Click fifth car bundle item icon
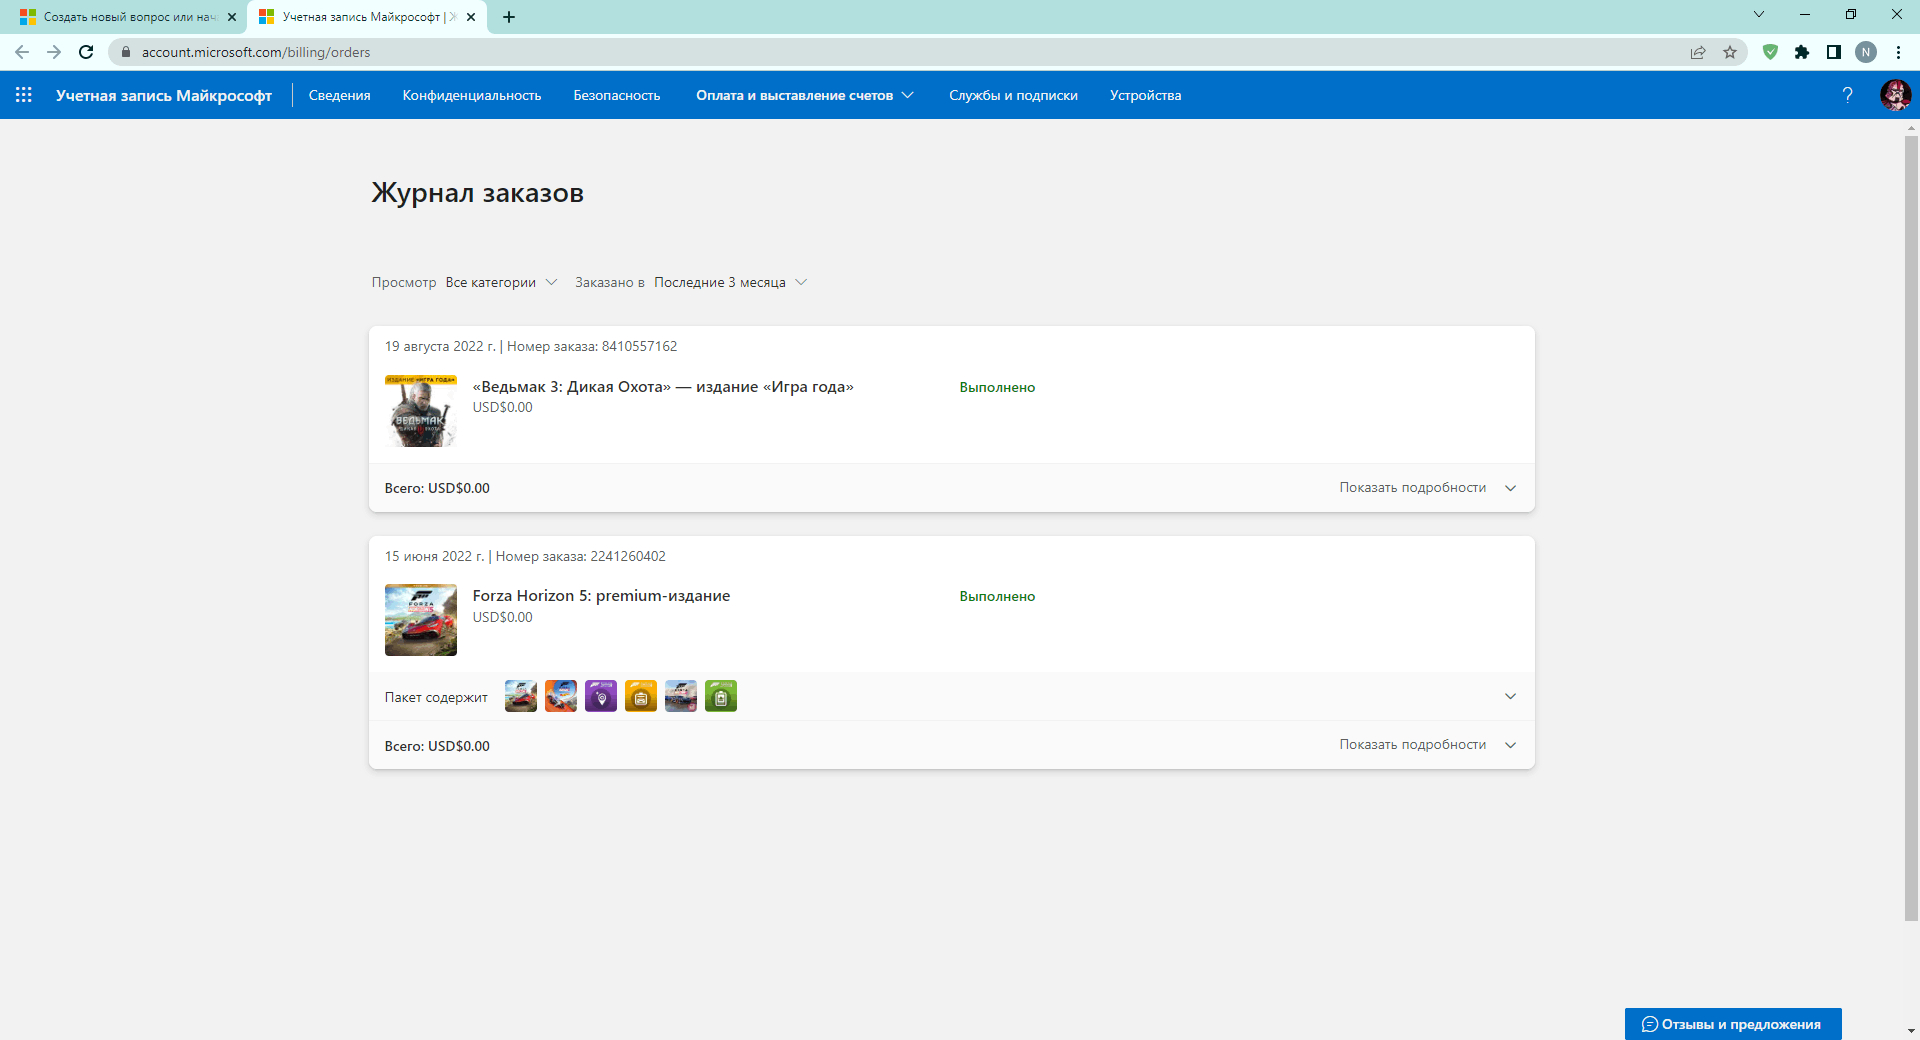The image size is (1920, 1040). coord(681,696)
